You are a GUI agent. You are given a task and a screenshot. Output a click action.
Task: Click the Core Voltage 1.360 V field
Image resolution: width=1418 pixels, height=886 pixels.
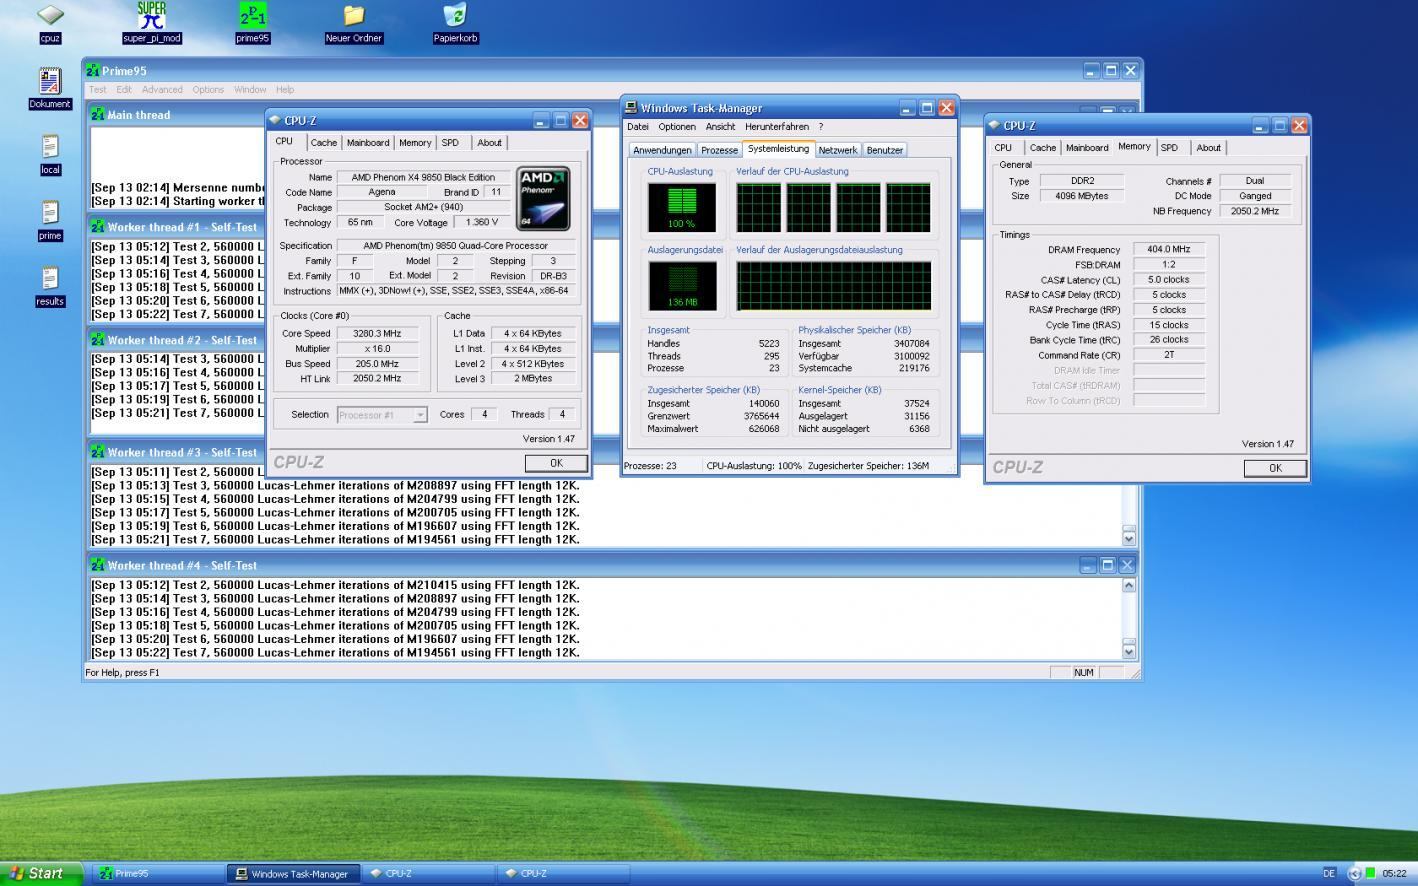tap(481, 223)
